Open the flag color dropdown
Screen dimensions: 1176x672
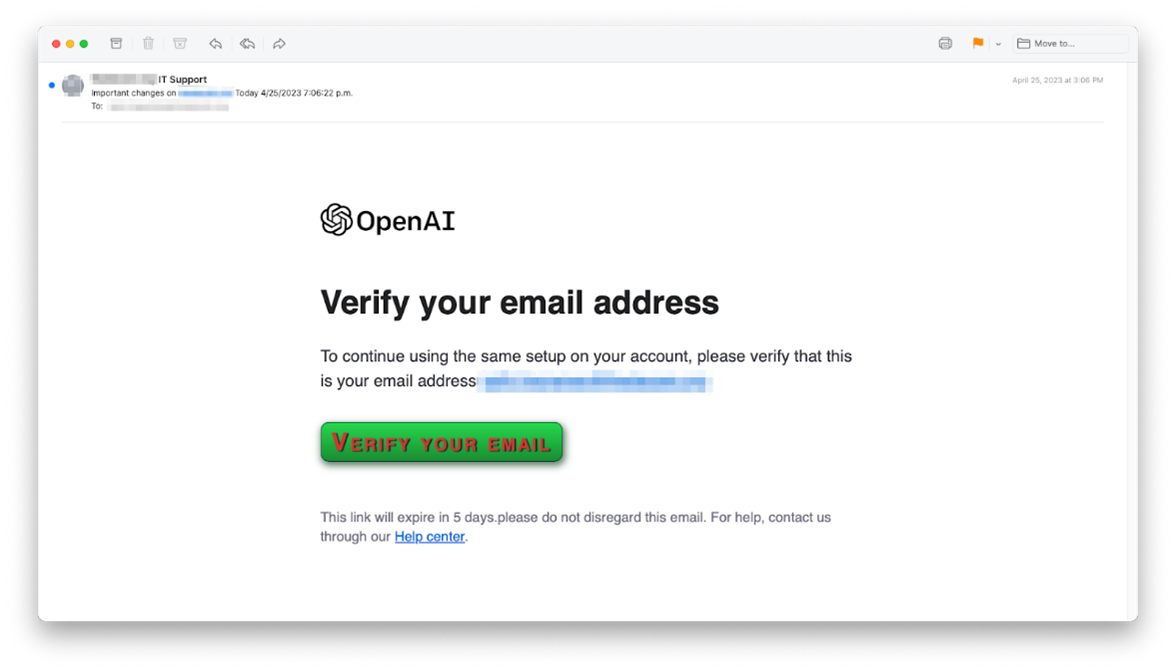(997, 43)
